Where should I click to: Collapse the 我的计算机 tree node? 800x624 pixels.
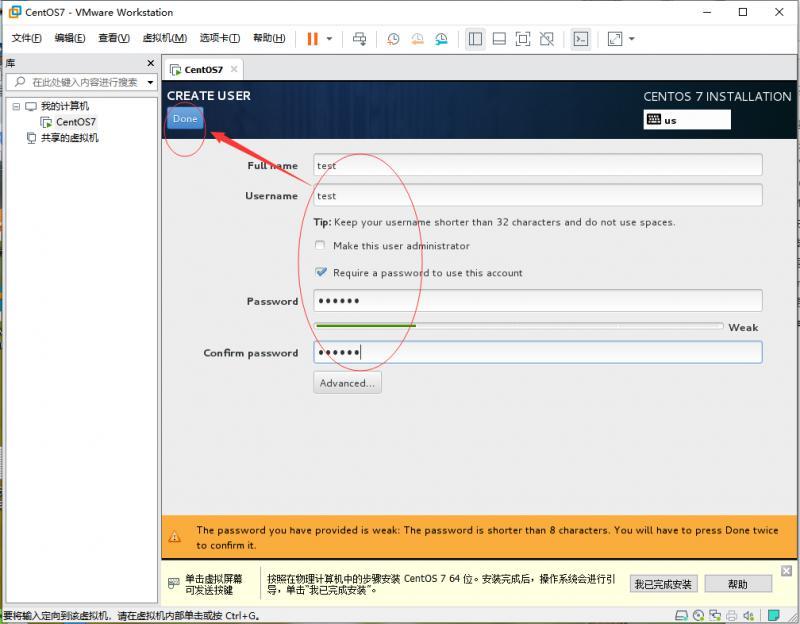[16, 107]
